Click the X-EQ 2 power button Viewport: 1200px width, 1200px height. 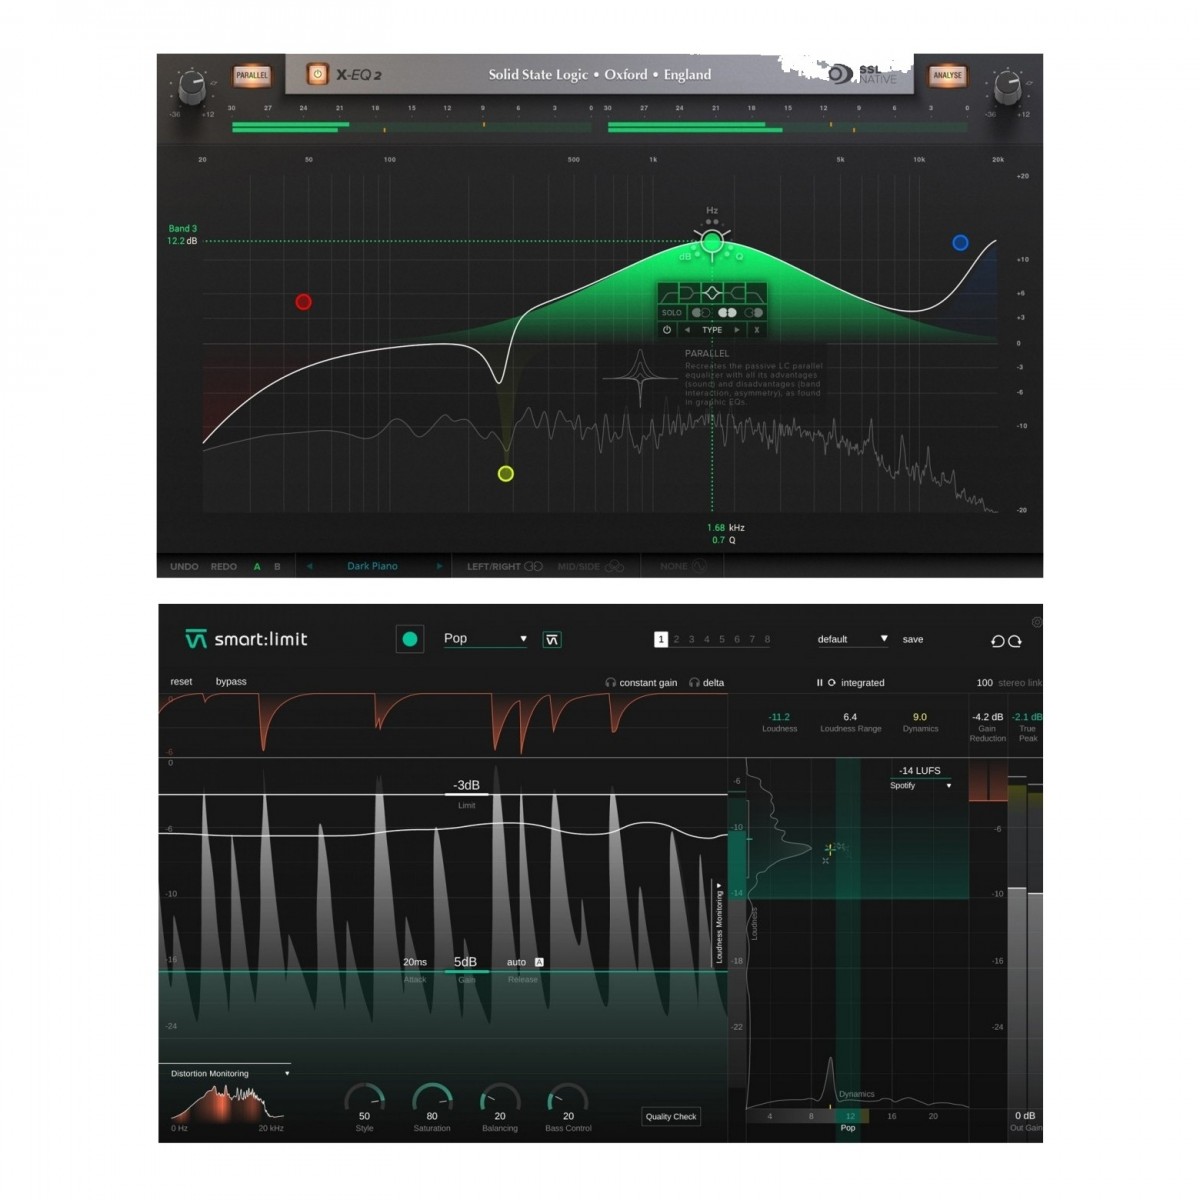317,74
